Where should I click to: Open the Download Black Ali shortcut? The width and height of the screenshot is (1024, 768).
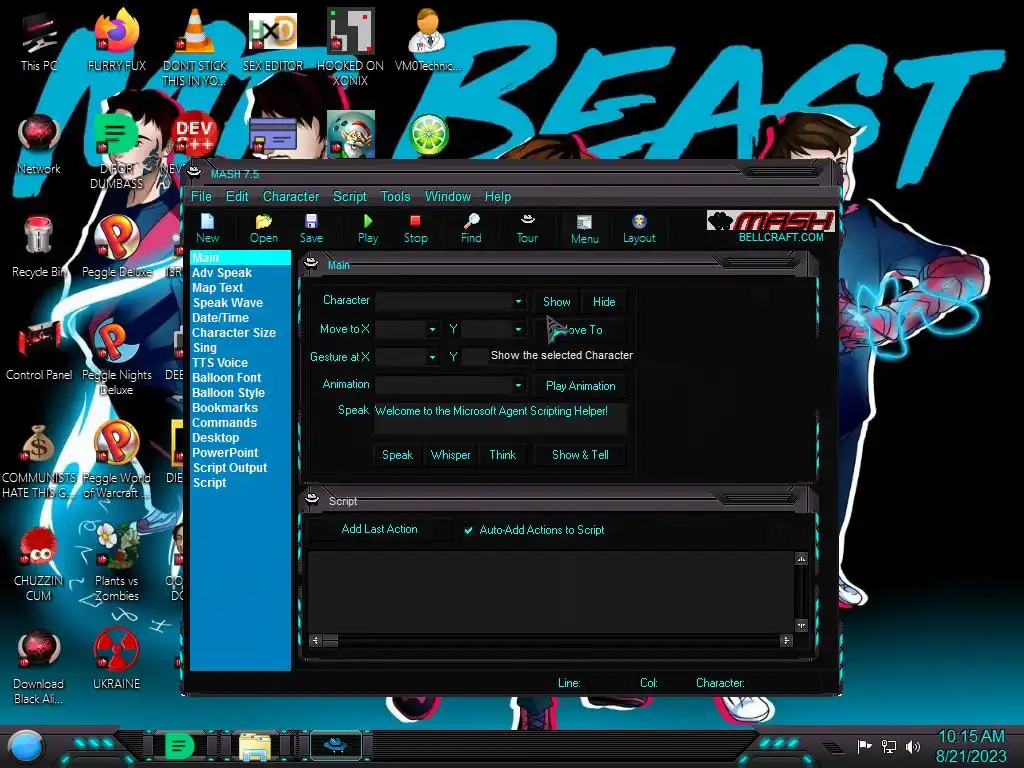(39, 667)
